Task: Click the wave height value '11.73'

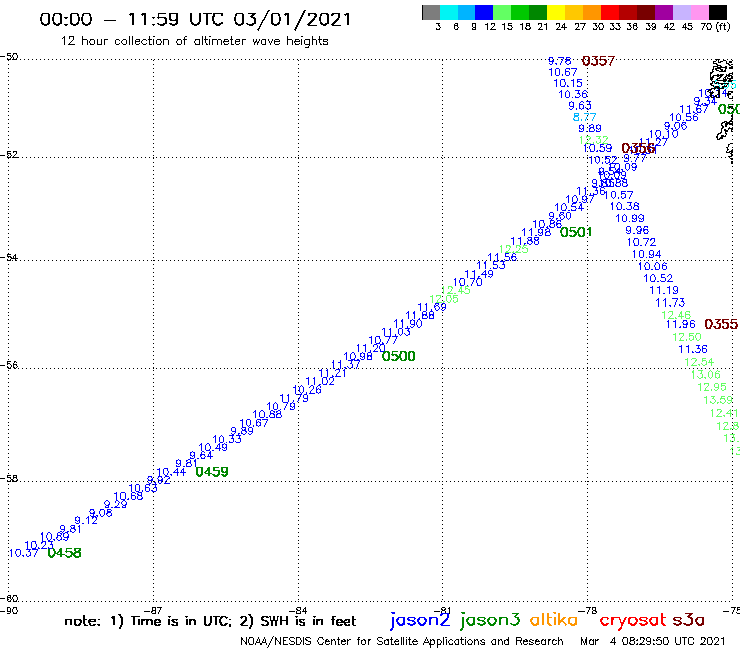Action: (x=670, y=303)
